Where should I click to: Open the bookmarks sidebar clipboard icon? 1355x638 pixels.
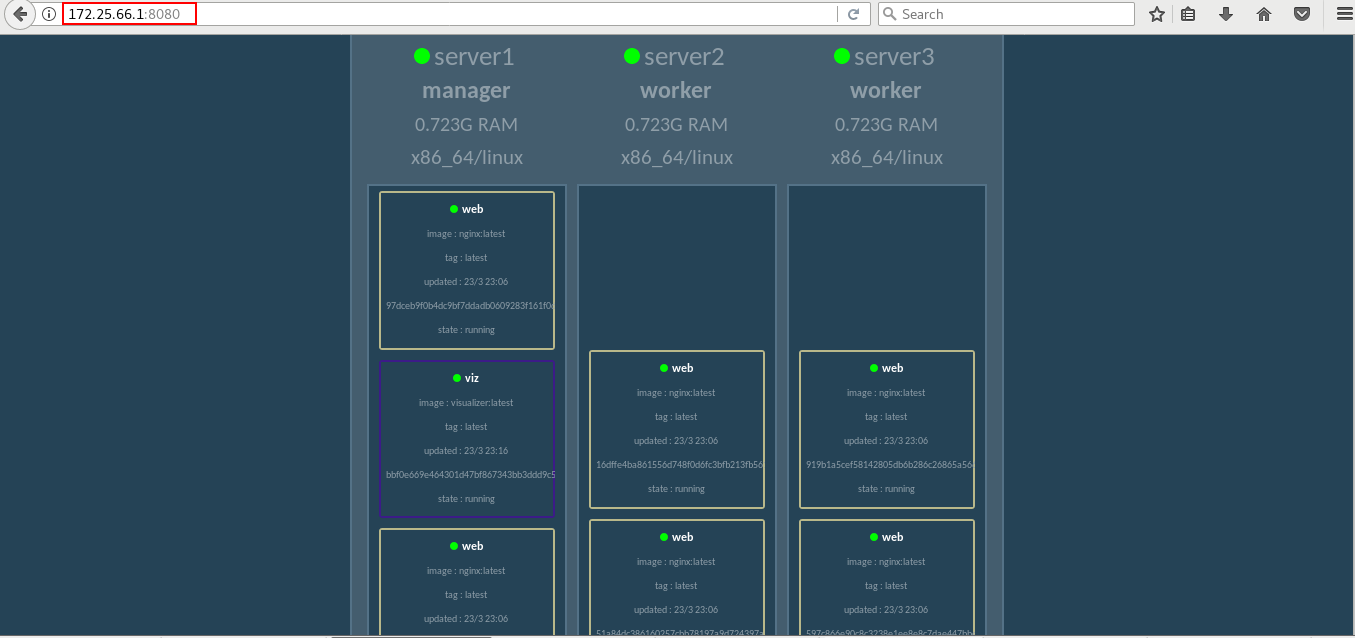point(1187,14)
